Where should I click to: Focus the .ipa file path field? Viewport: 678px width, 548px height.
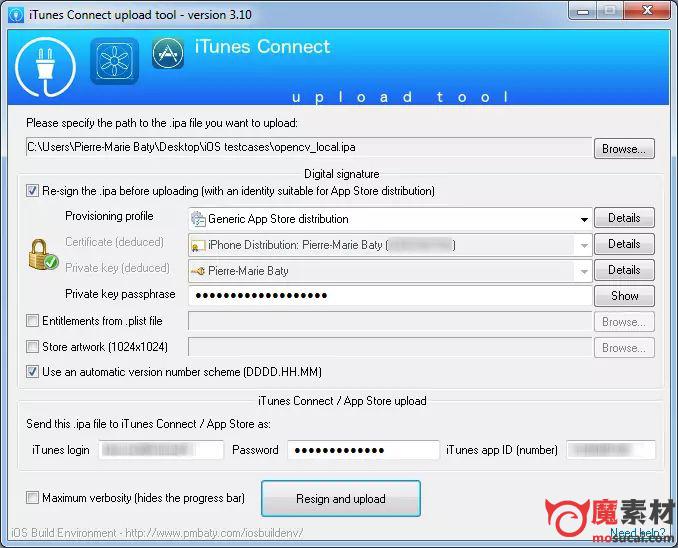tap(309, 147)
